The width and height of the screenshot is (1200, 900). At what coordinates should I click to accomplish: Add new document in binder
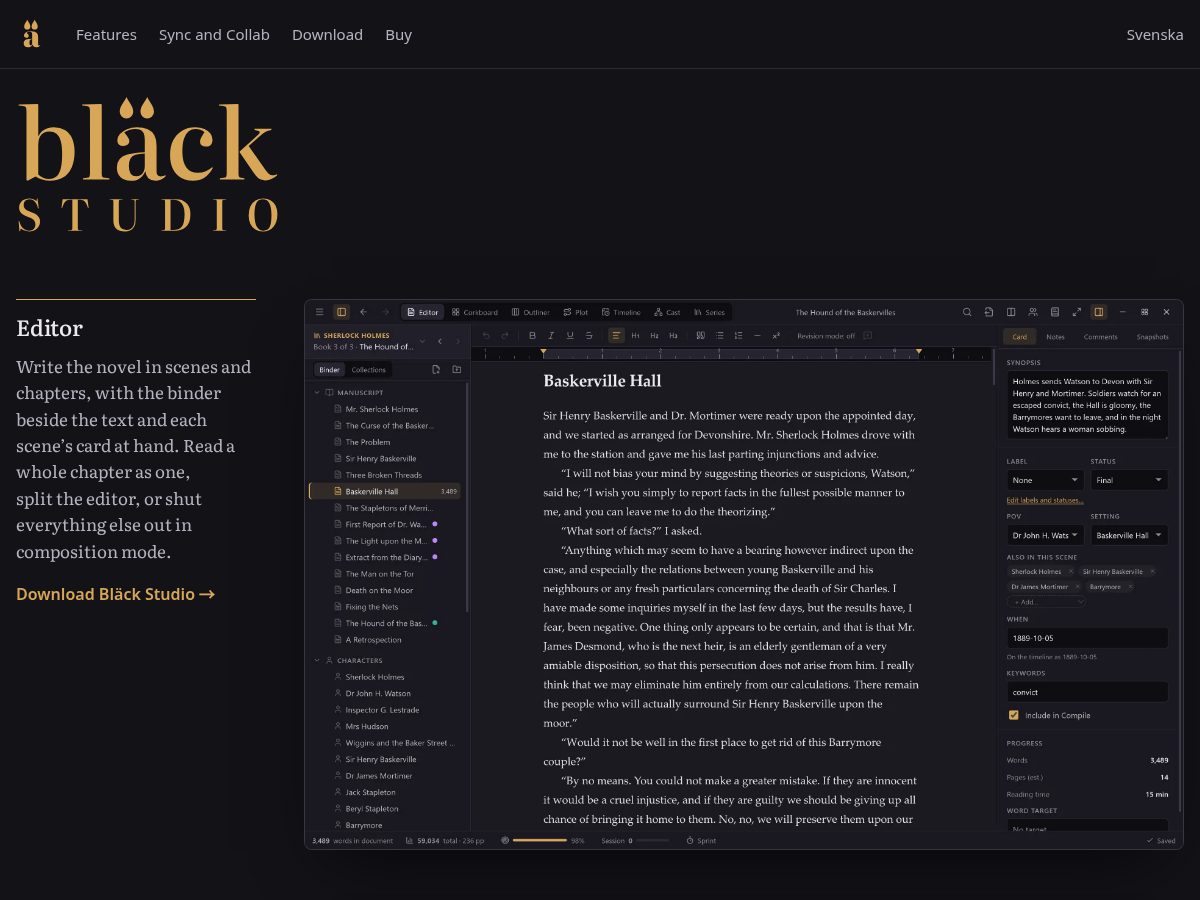436,369
